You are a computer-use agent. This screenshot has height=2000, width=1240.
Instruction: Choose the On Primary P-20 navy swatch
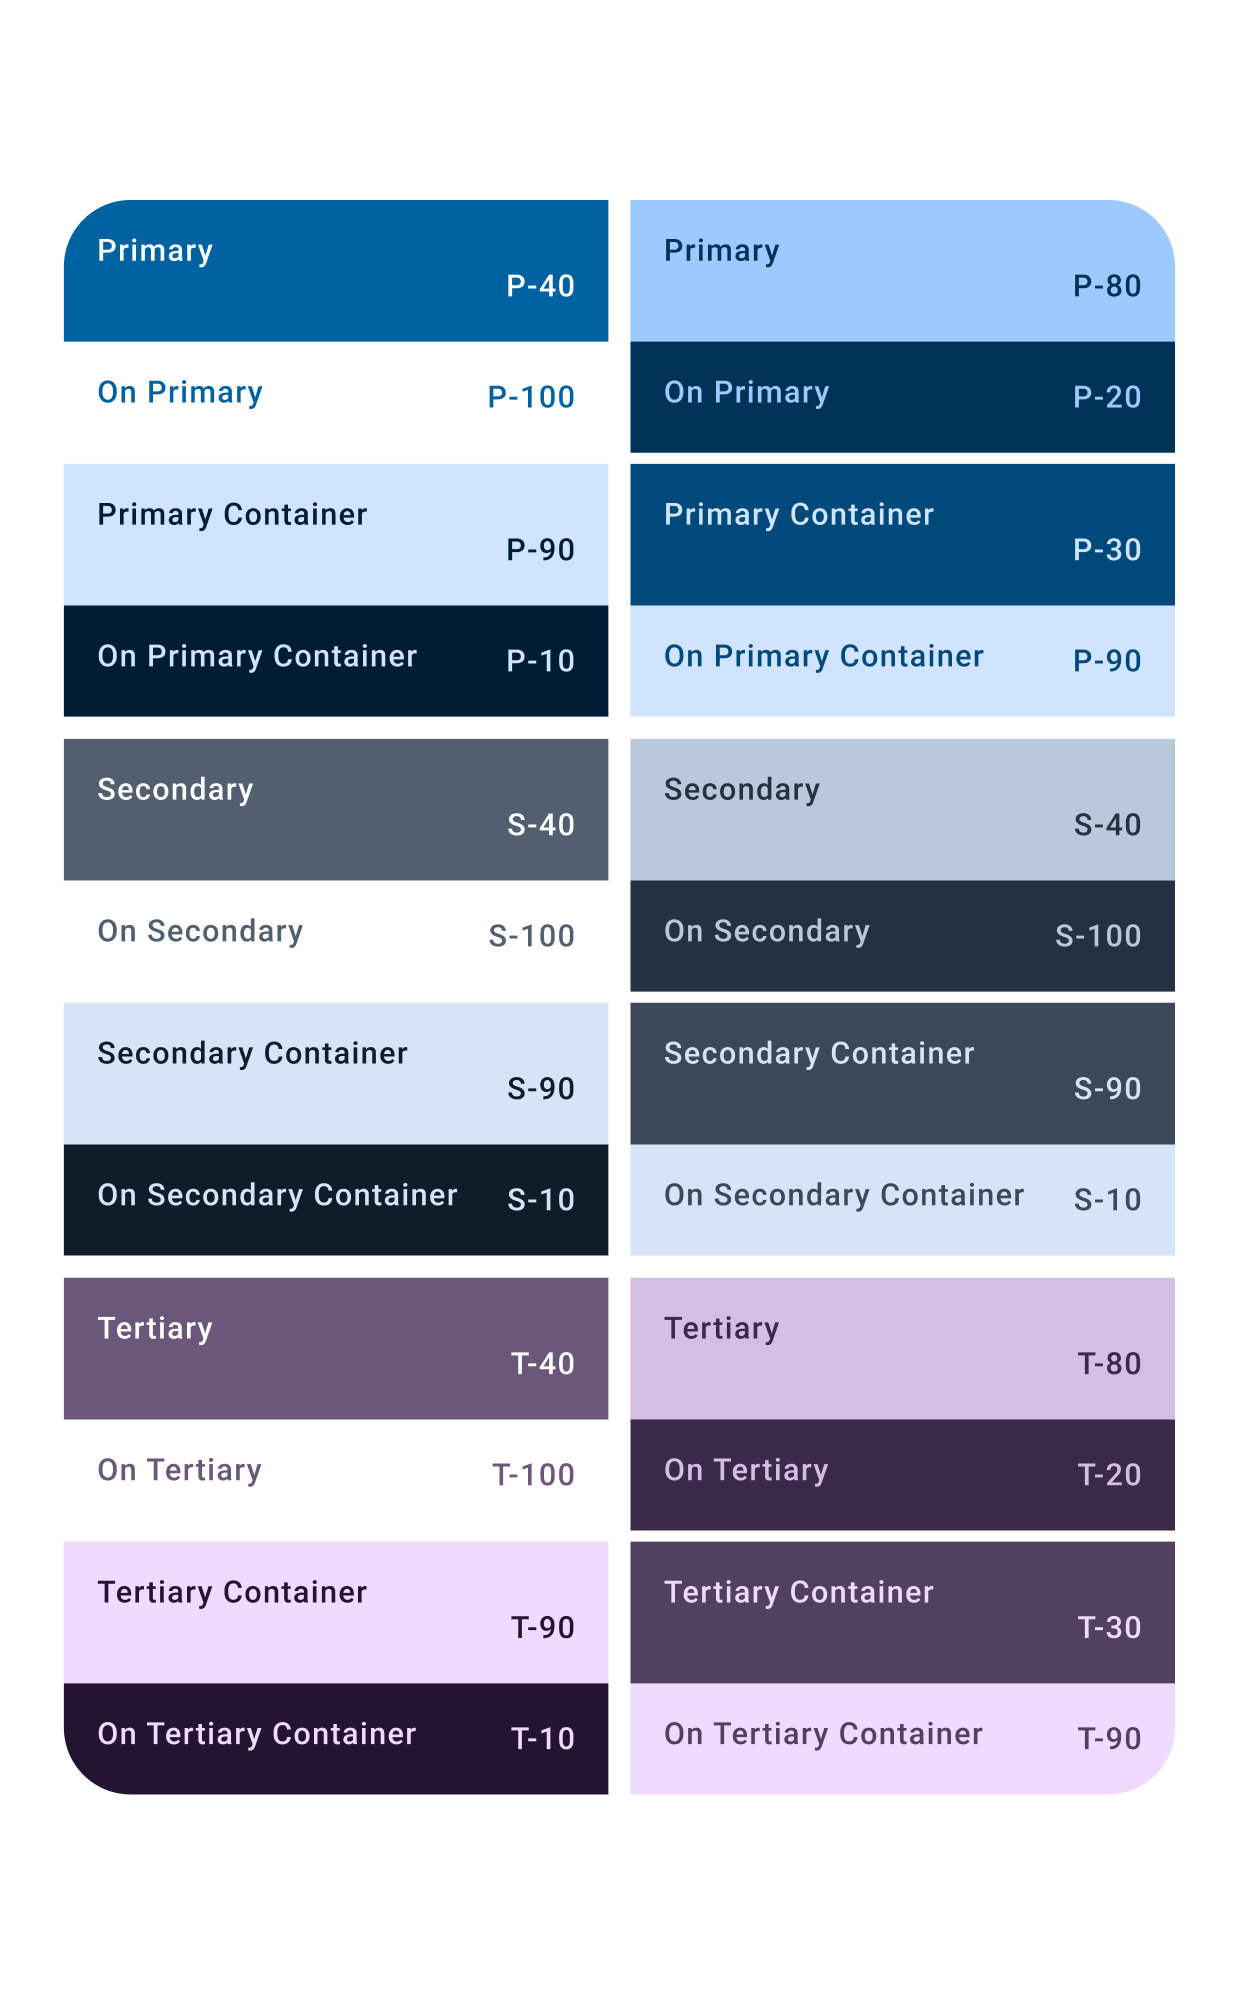point(902,397)
